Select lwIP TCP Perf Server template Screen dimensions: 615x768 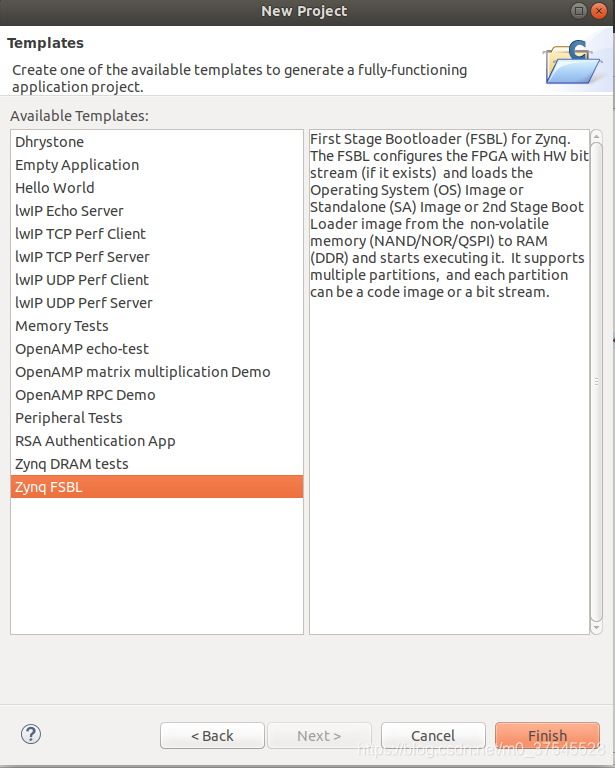tap(157, 257)
